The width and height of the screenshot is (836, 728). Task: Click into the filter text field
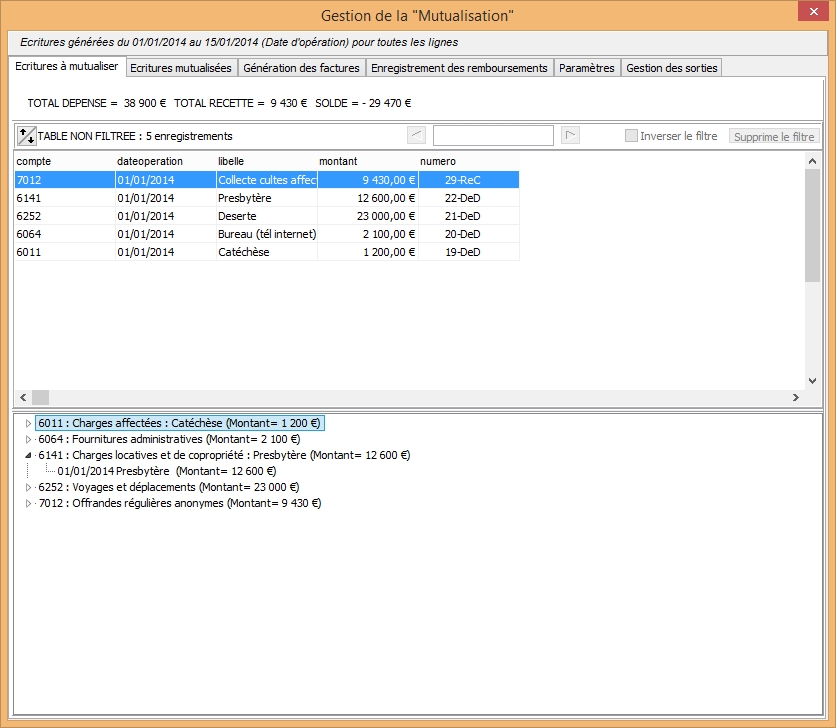(493, 135)
